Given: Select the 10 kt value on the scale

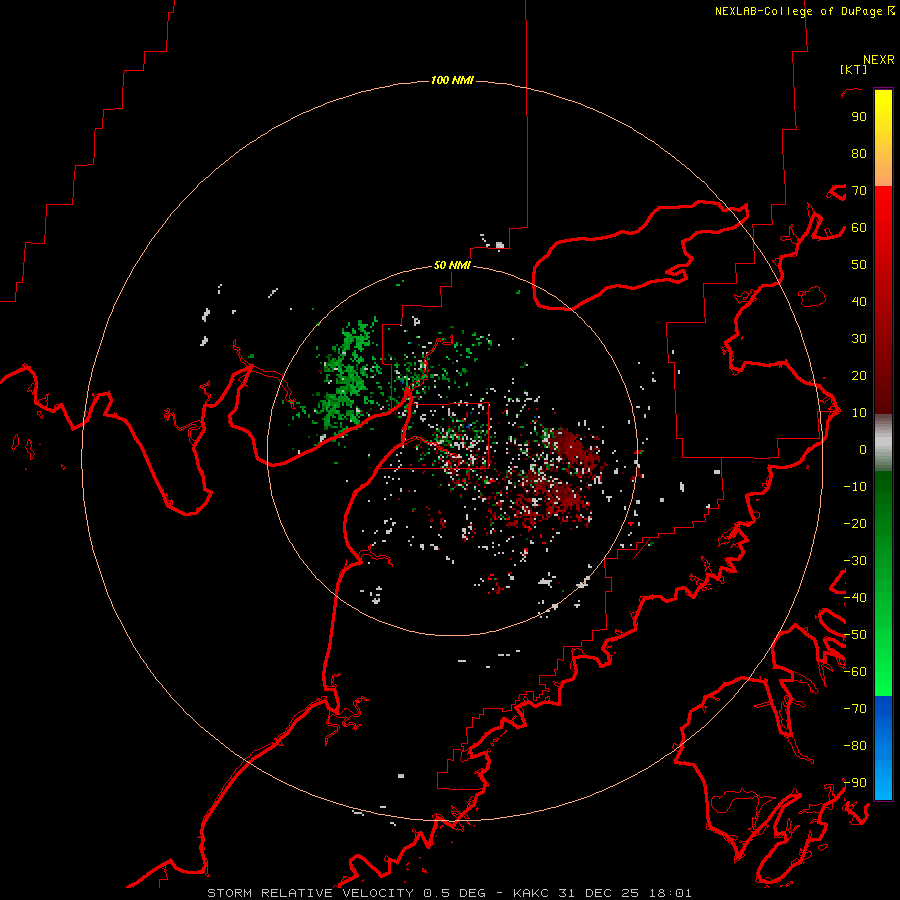Looking at the screenshot, I should point(859,413).
